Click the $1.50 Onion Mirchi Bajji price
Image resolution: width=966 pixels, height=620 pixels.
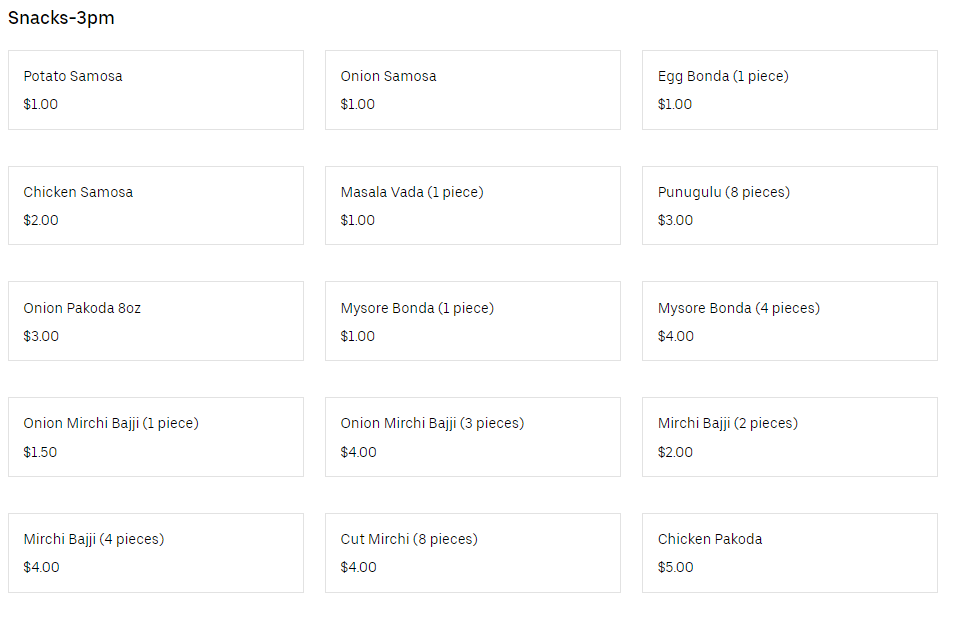click(x=40, y=452)
